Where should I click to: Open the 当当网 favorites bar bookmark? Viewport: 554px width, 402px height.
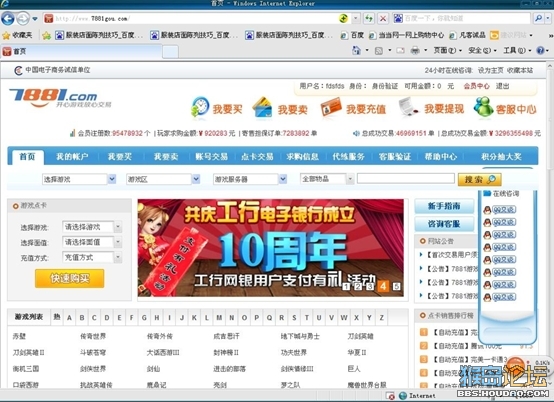(407, 35)
